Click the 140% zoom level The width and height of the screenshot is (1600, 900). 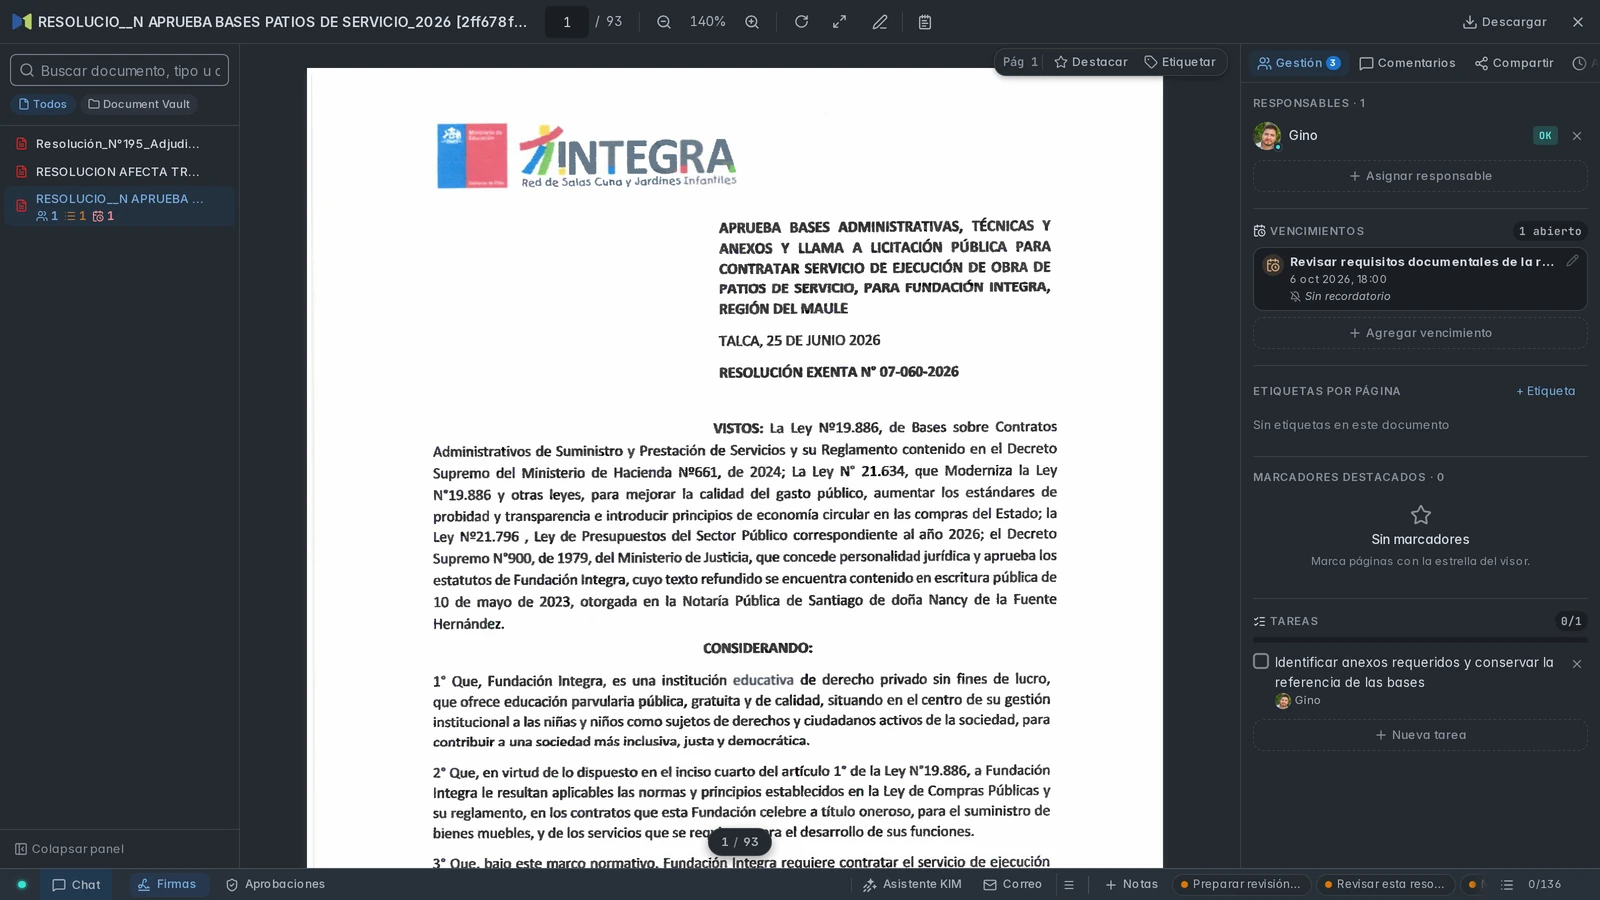pos(708,22)
